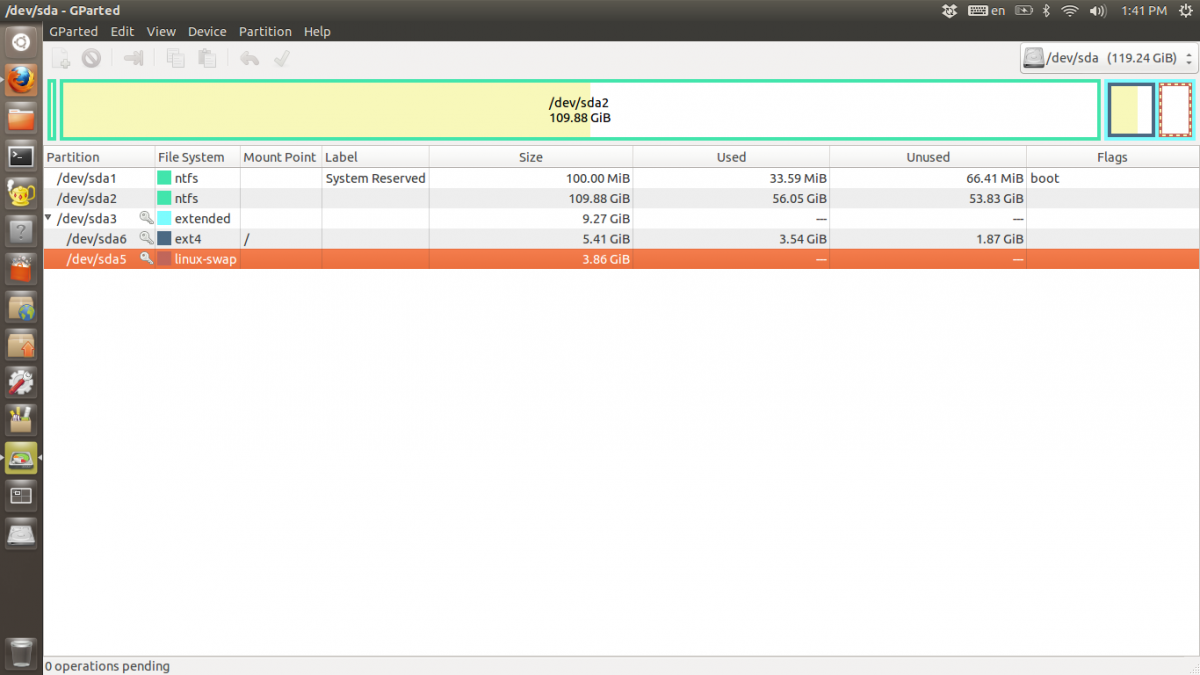Click the GParted icon in the launcher

pos(21,458)
